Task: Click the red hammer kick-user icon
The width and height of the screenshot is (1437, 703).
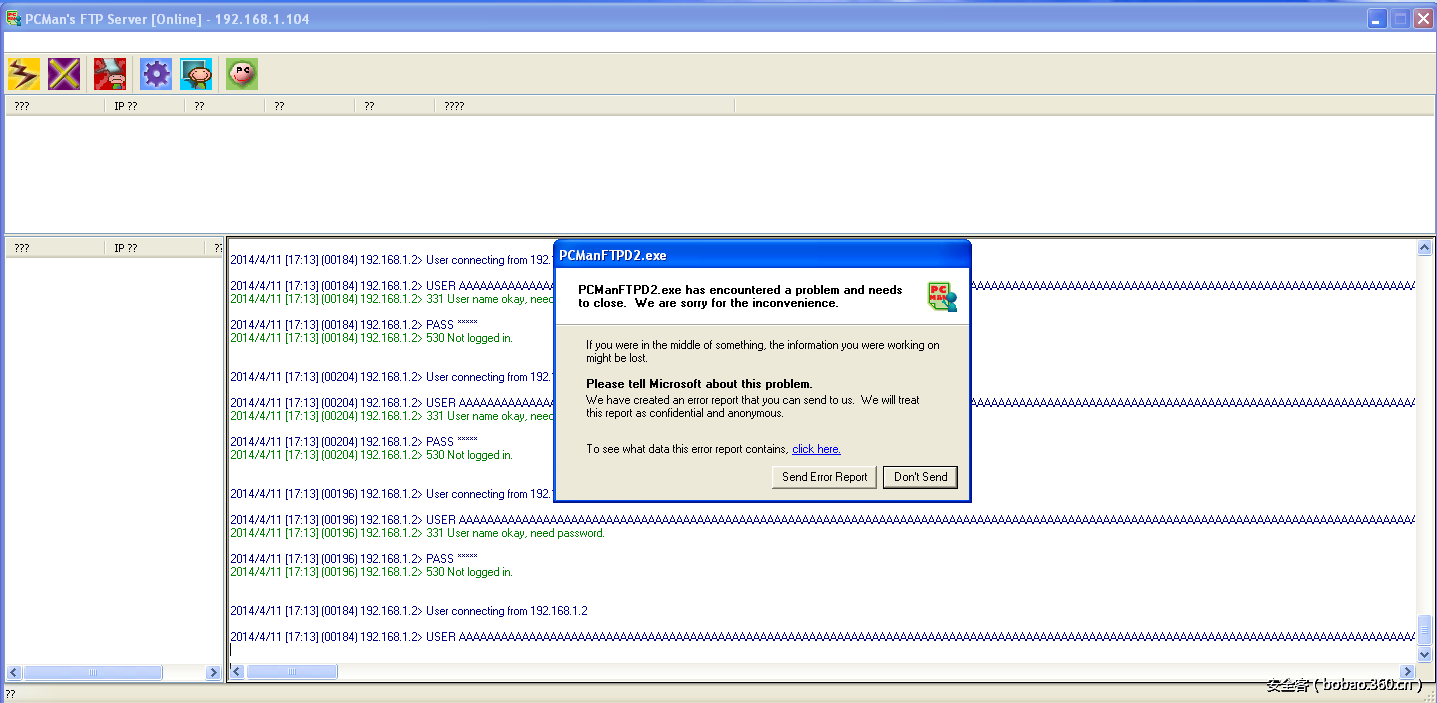Action: [109, 73]
